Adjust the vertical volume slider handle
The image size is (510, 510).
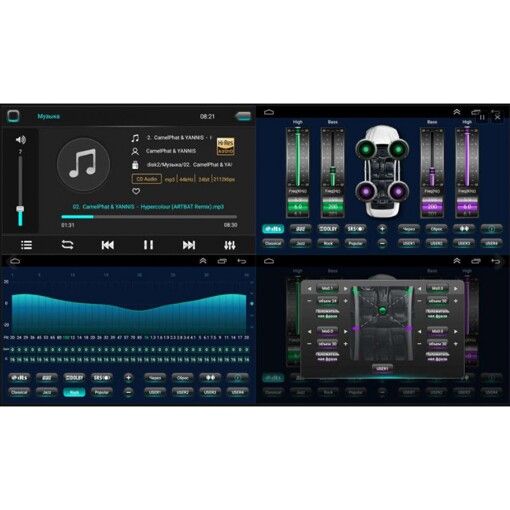tap(20, 209)
